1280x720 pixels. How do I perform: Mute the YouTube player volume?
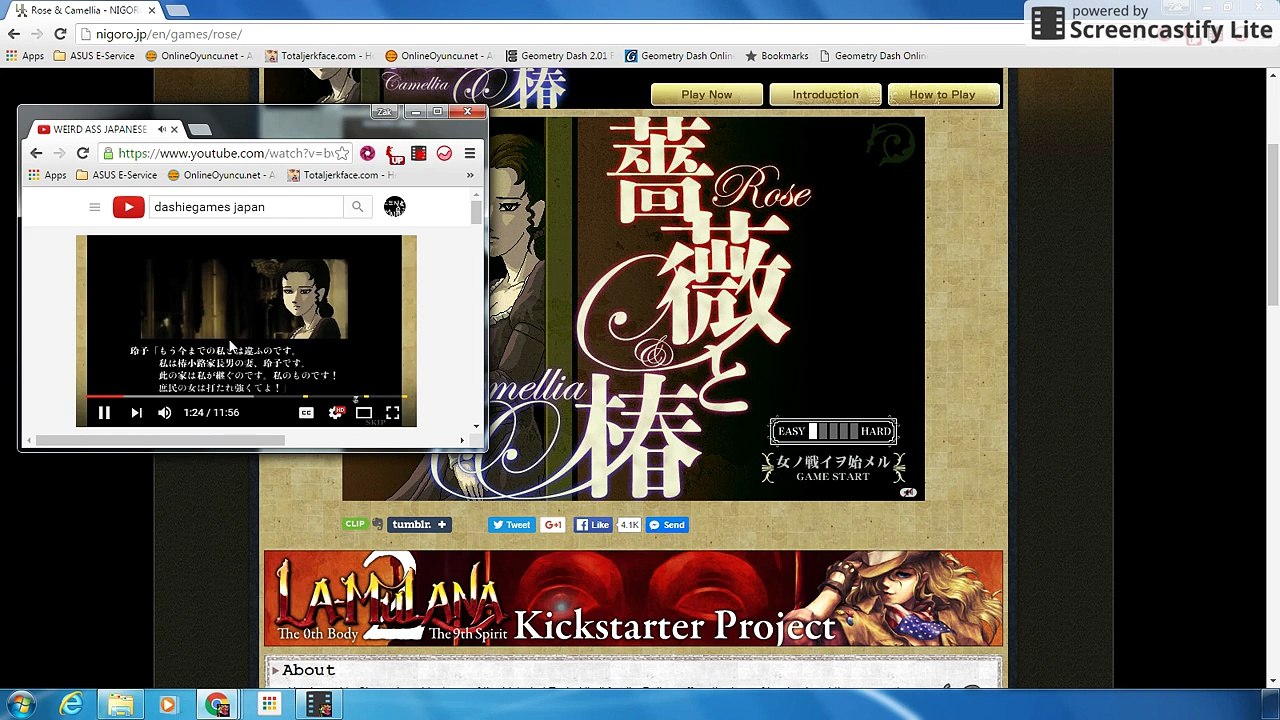(165, 412)
